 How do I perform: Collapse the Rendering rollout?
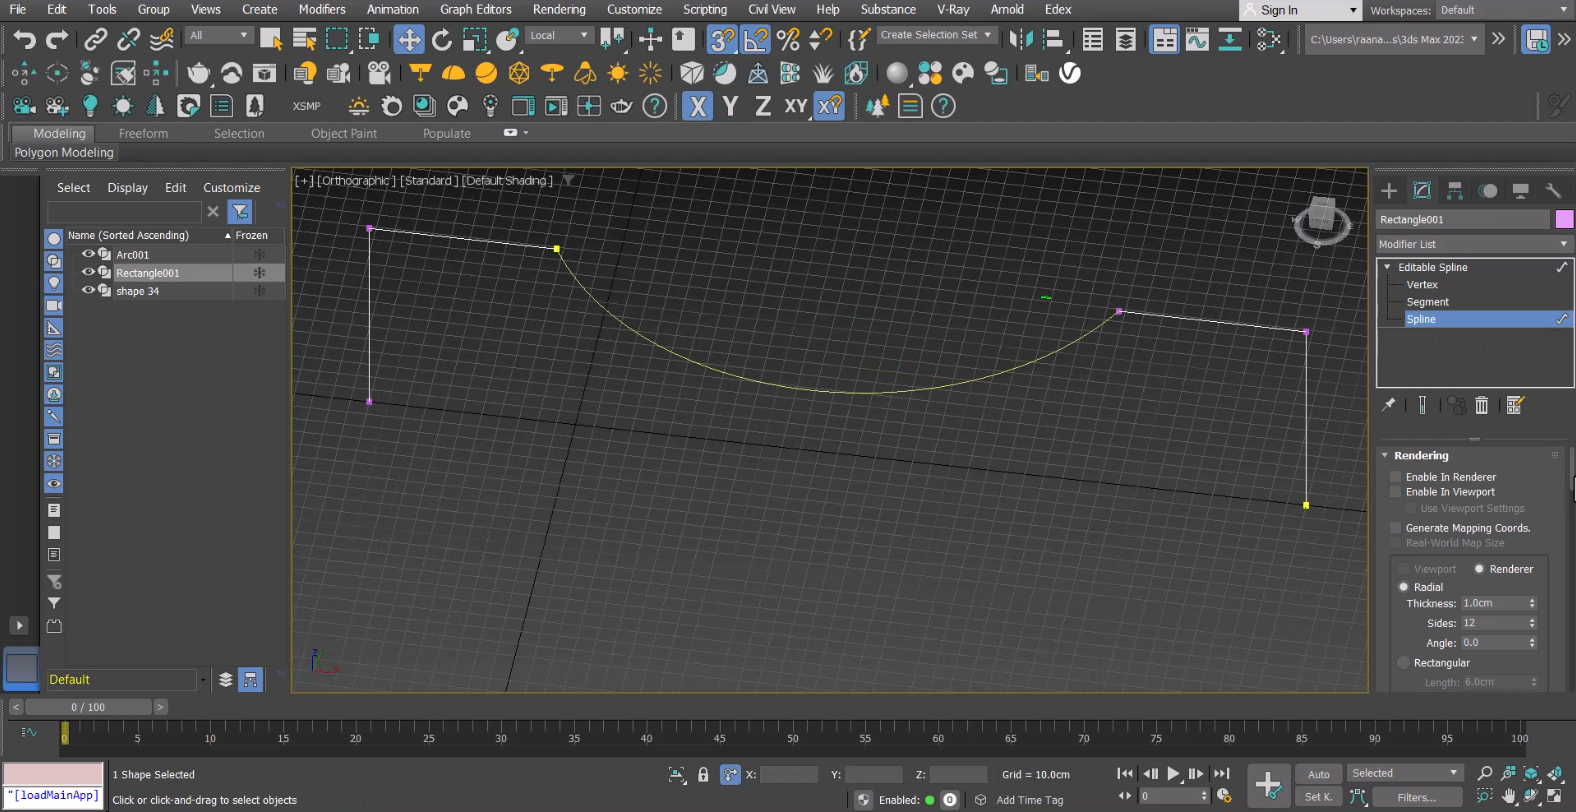[1420, 455]
